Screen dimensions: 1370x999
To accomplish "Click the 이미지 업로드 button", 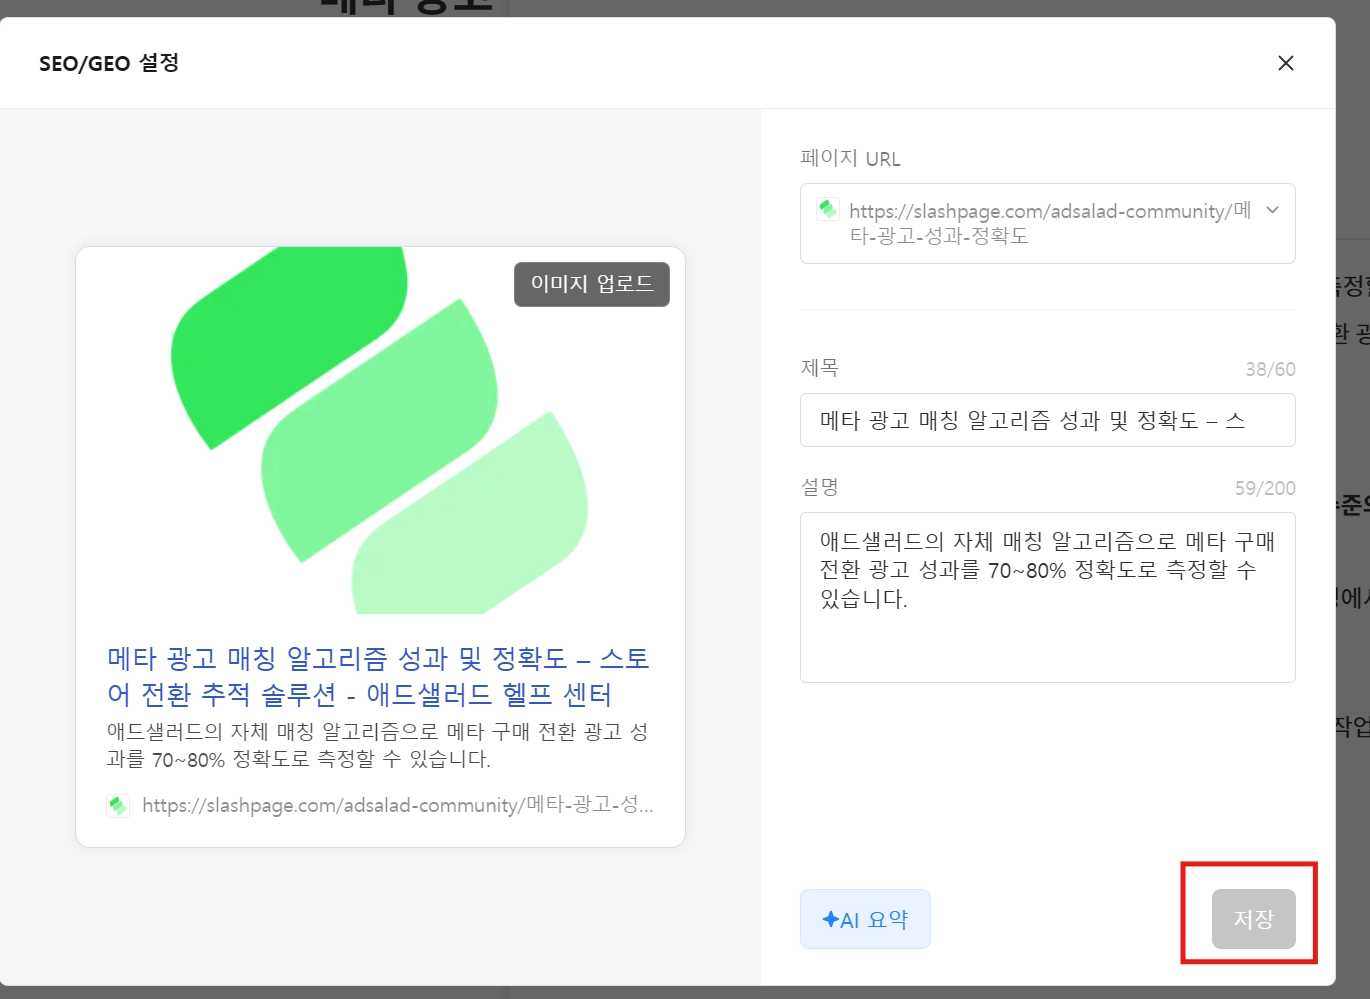I will tap(592, 284).
